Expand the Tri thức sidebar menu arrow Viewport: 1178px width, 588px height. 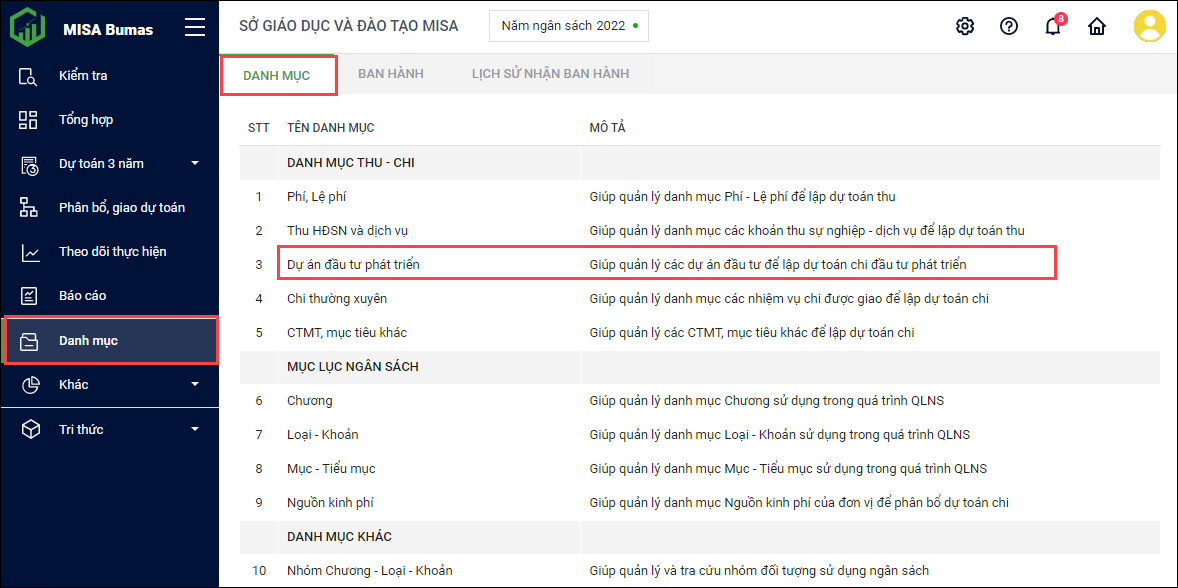pyautogui.click(x=195, y=429)
